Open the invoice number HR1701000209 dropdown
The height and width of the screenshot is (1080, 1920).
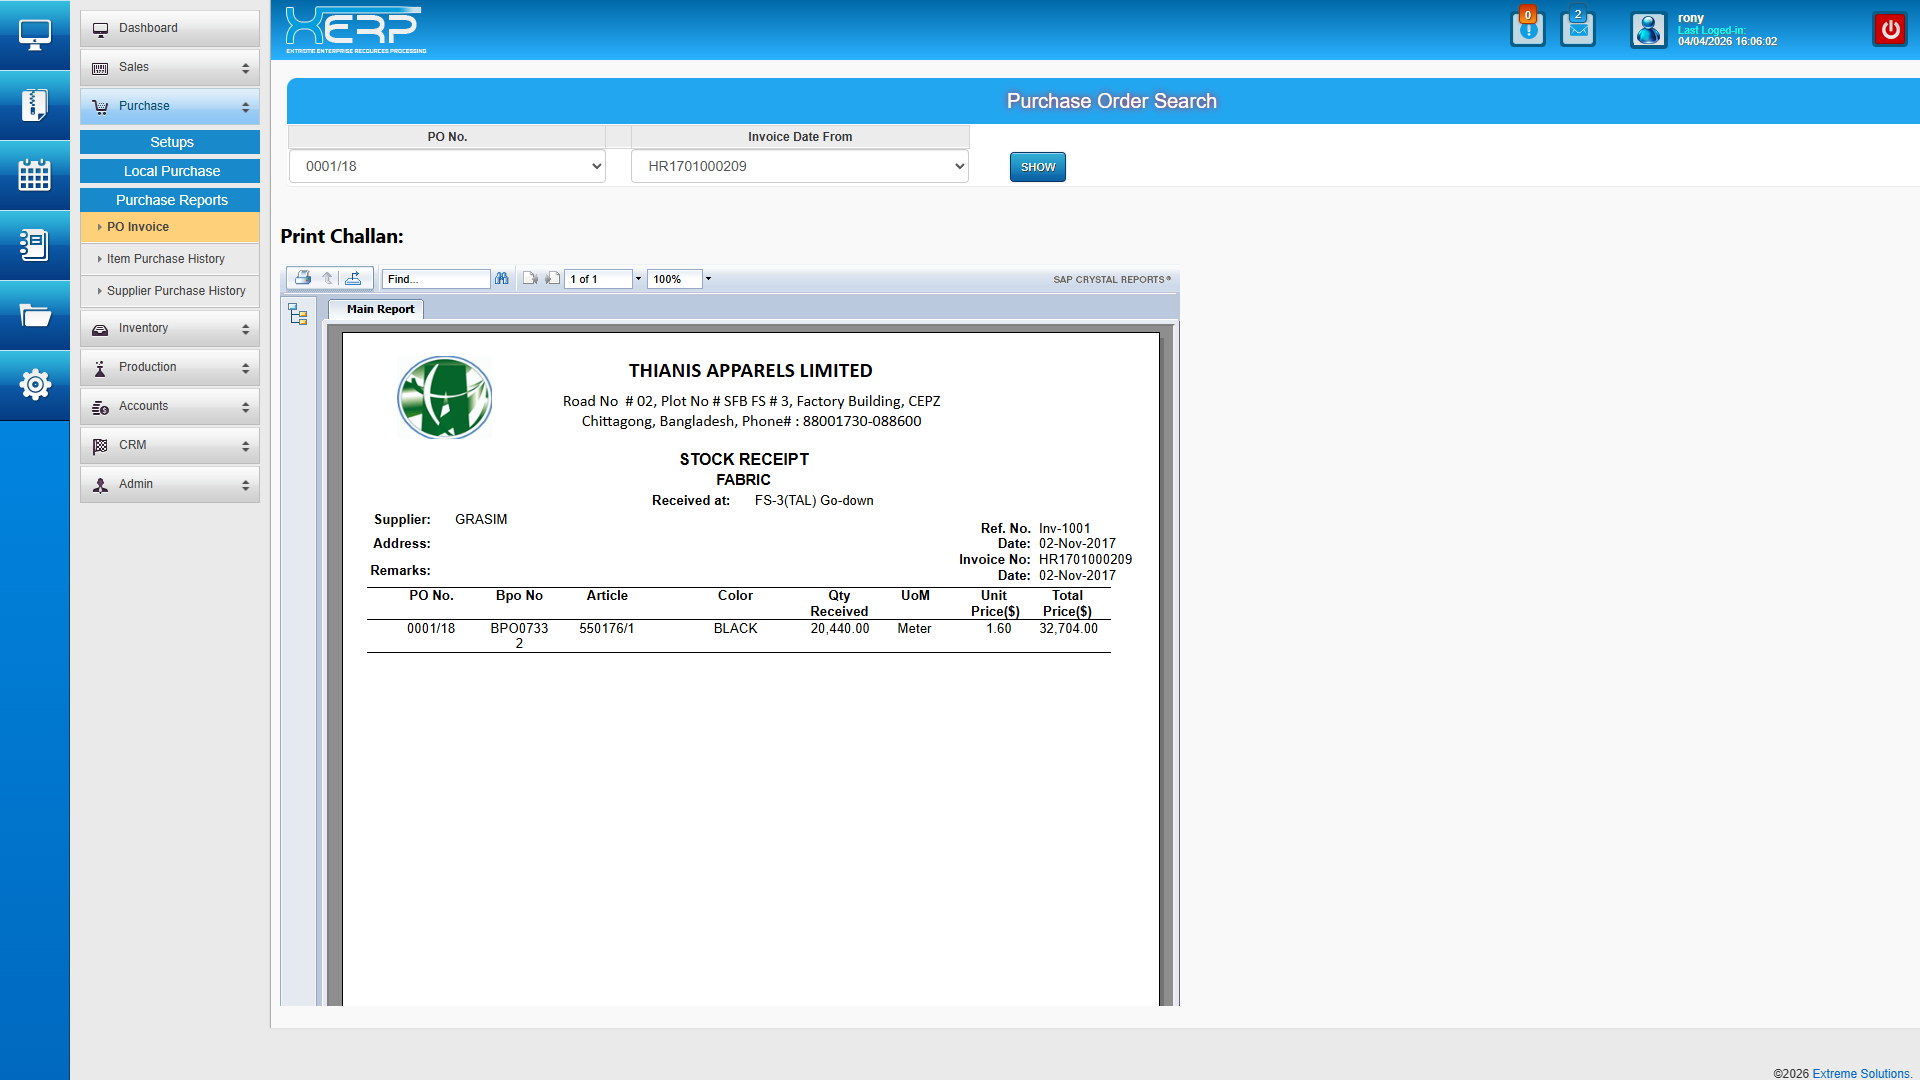coord(799,166)
